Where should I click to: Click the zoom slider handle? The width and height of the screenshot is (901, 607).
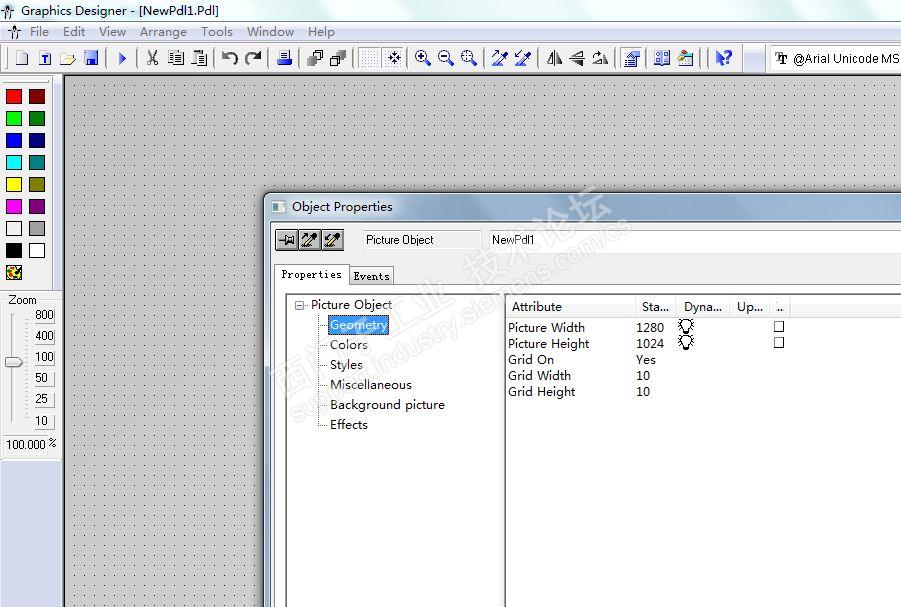pos(13,362)
